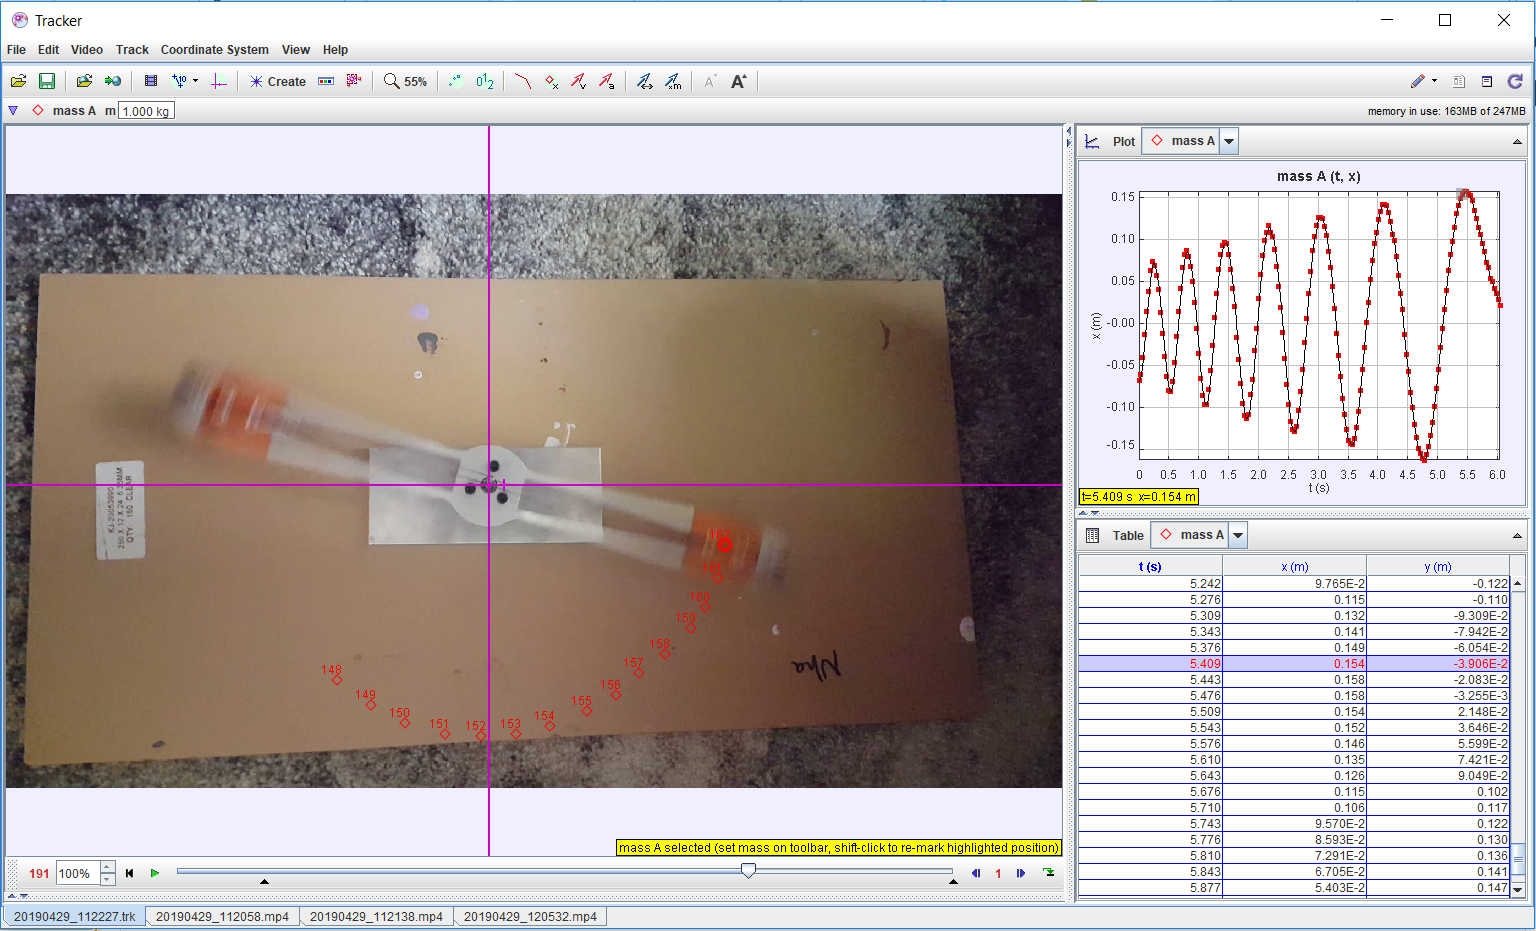
Task: Click the video frame slider thumb
Action: pyautogui.click(x=748, y=871)
